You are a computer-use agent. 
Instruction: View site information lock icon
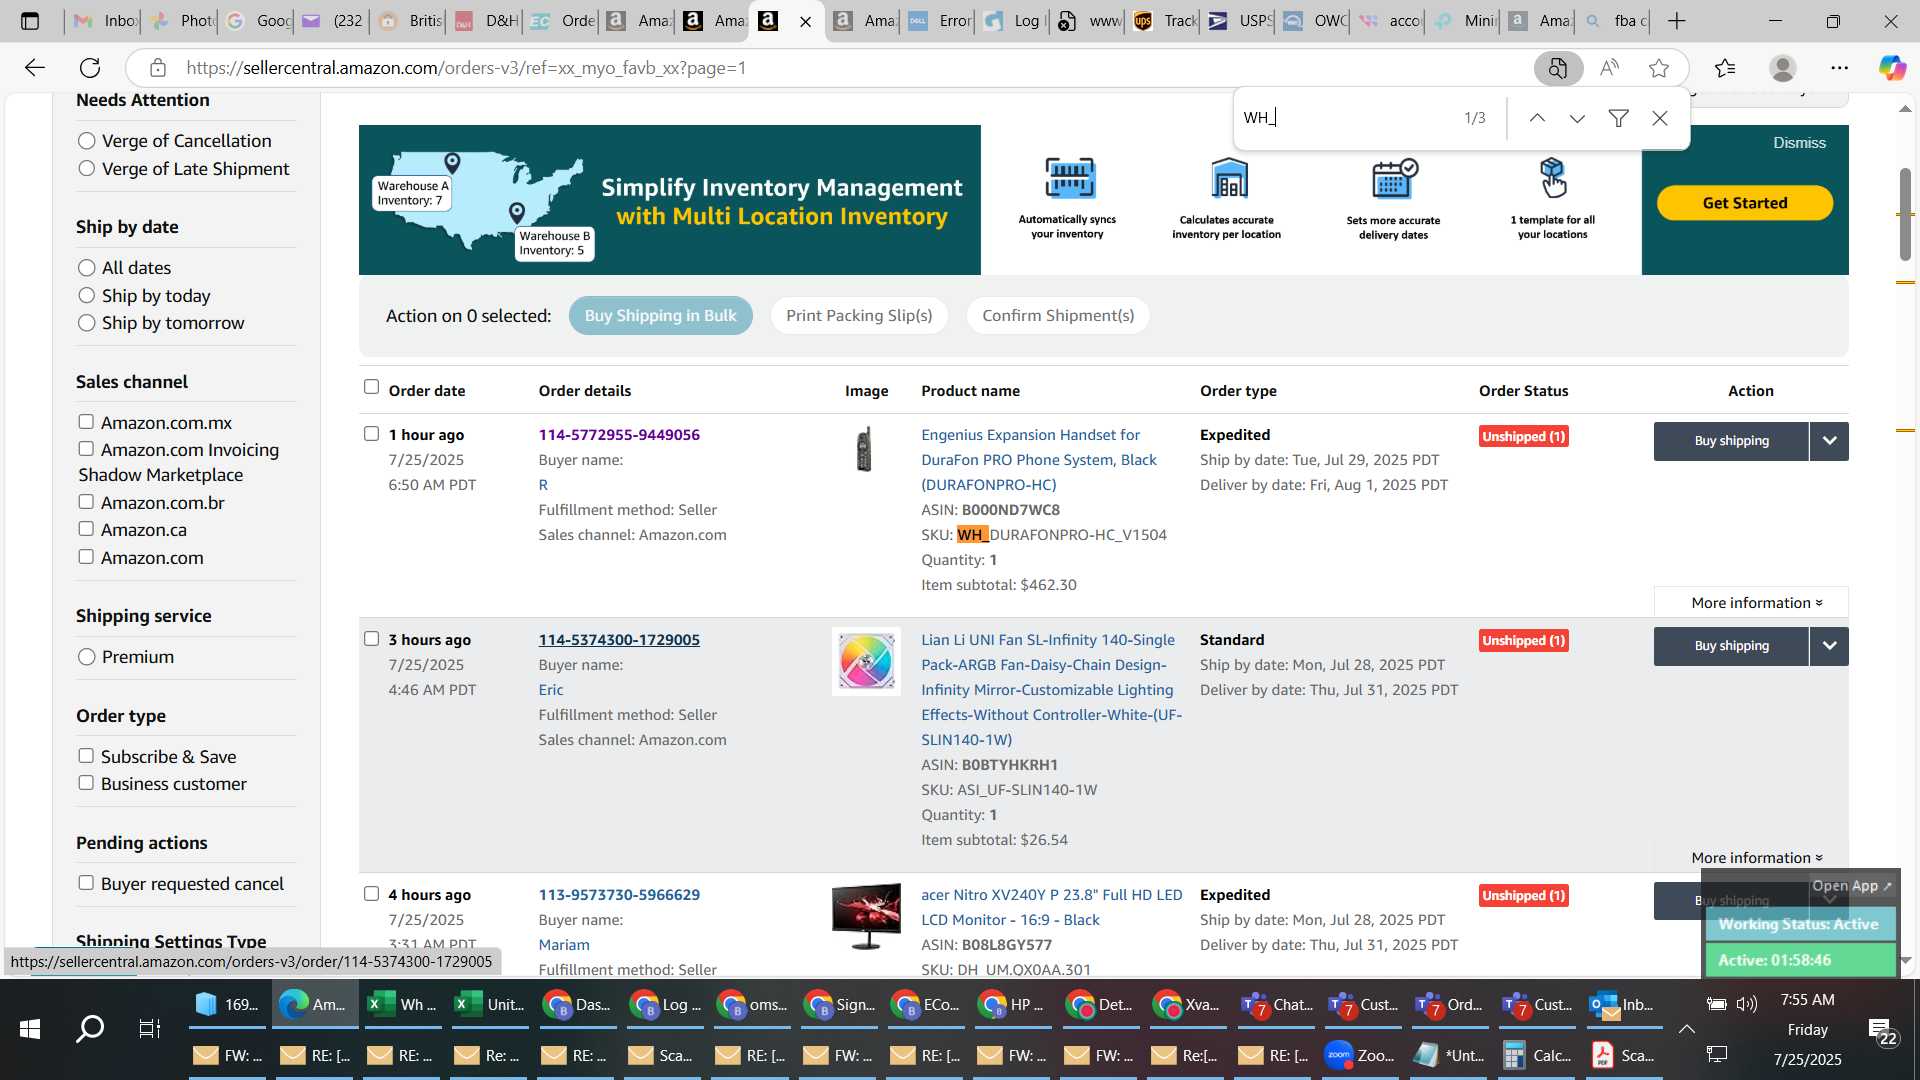(157, 68)
